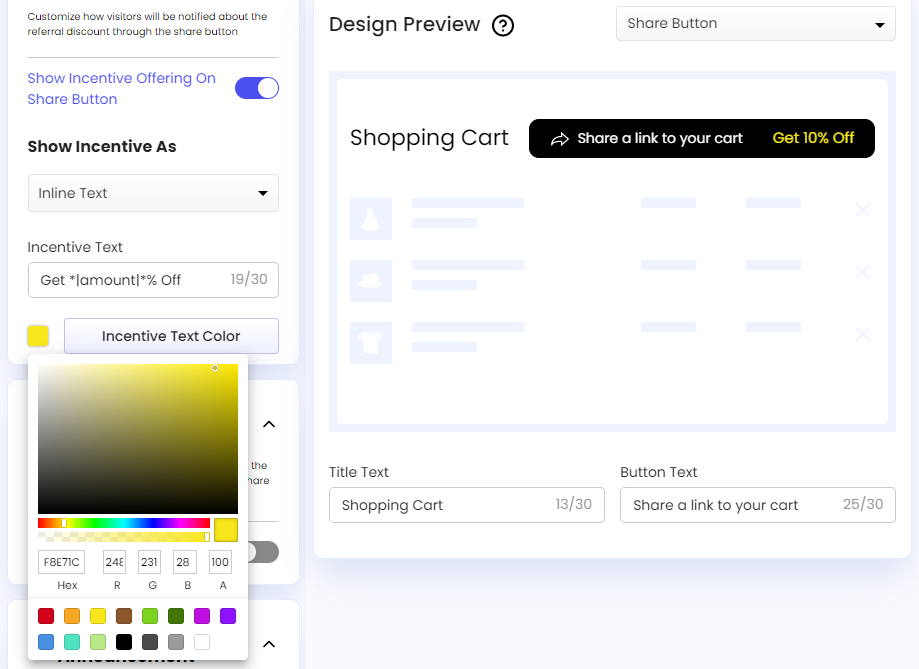The width and height of the screenshot is (919, 669).
Task: Remove the third cart item using the X icon
Action: tap(862, 334)
